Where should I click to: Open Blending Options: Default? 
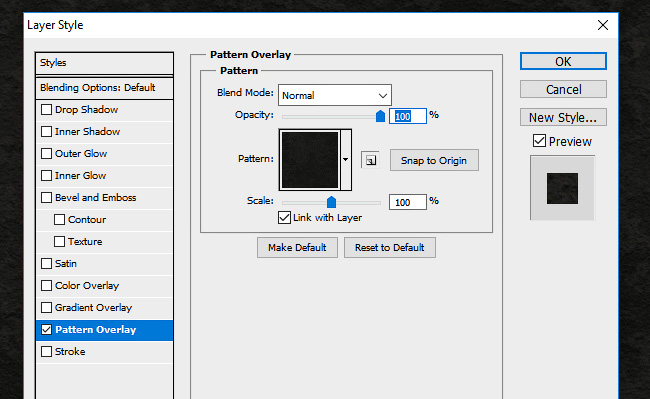pos(104,88)
